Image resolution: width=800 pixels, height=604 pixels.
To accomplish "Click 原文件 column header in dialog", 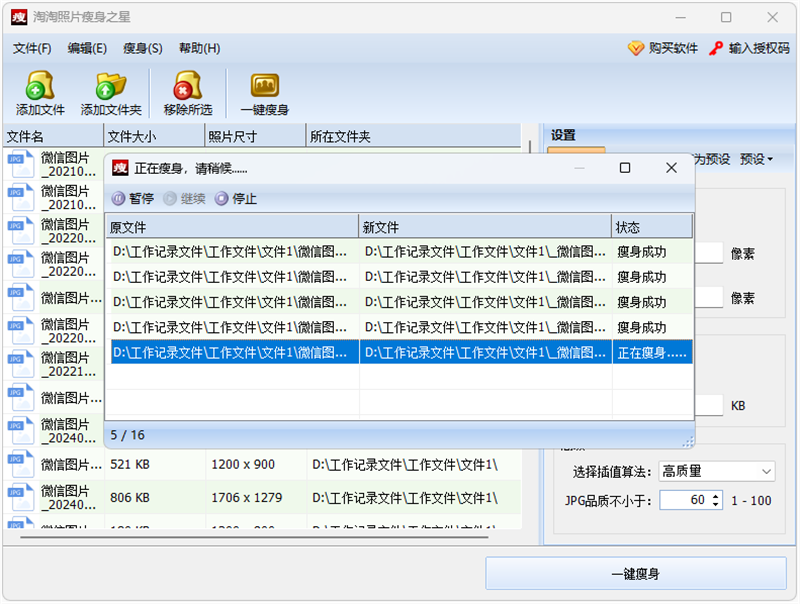I will [x=232, y=227].
